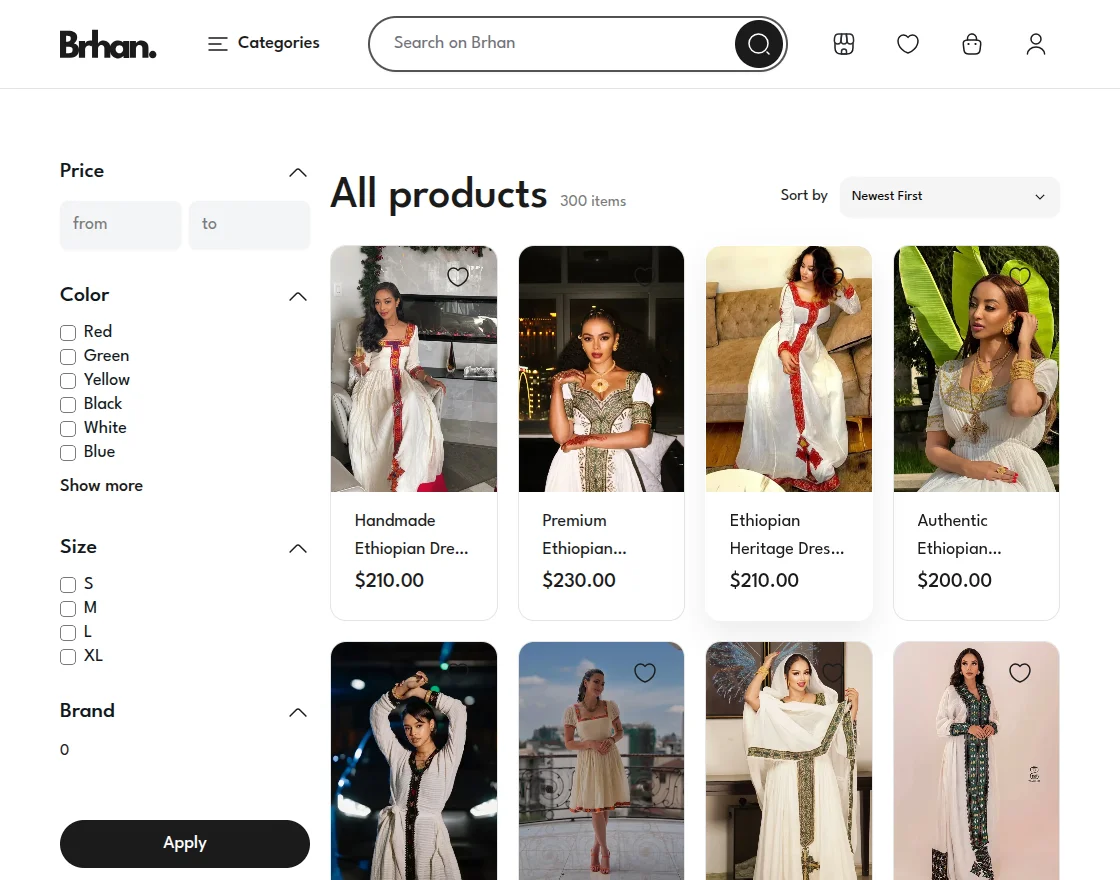This screenshot has width=1120, height=880.
Task: Click the wishlist heart icon in the header
Action: (908, 44)
